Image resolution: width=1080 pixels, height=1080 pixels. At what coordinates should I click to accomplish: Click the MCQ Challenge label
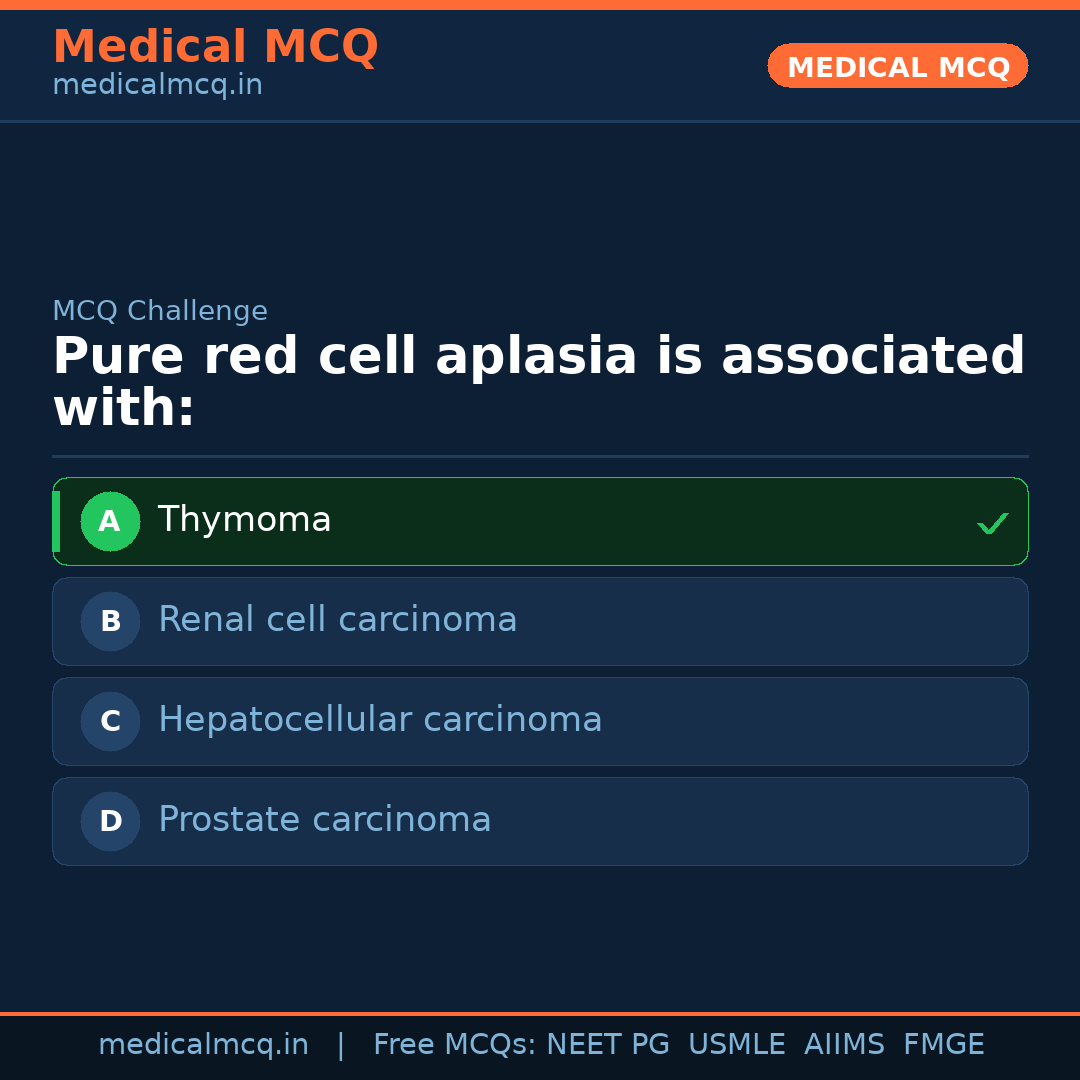160,311
